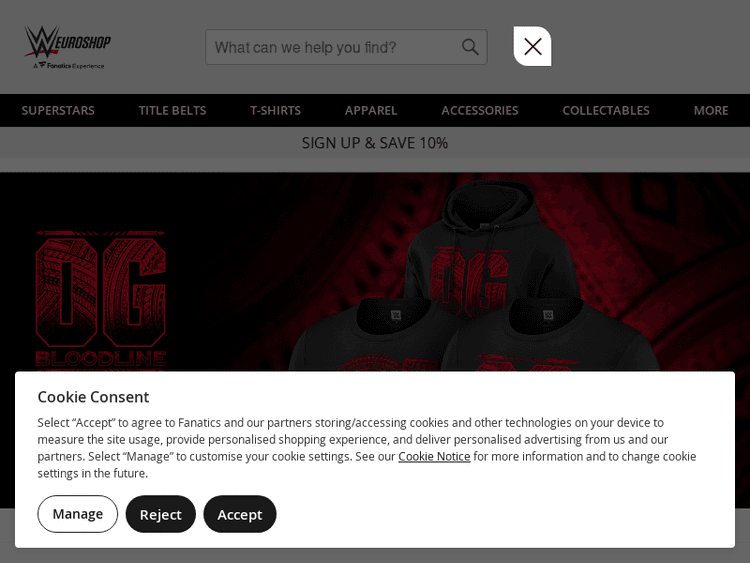The image size is (750, 563).
Task: Click the Fanatics Experience tagline under logo
Action: click(68, 66)
